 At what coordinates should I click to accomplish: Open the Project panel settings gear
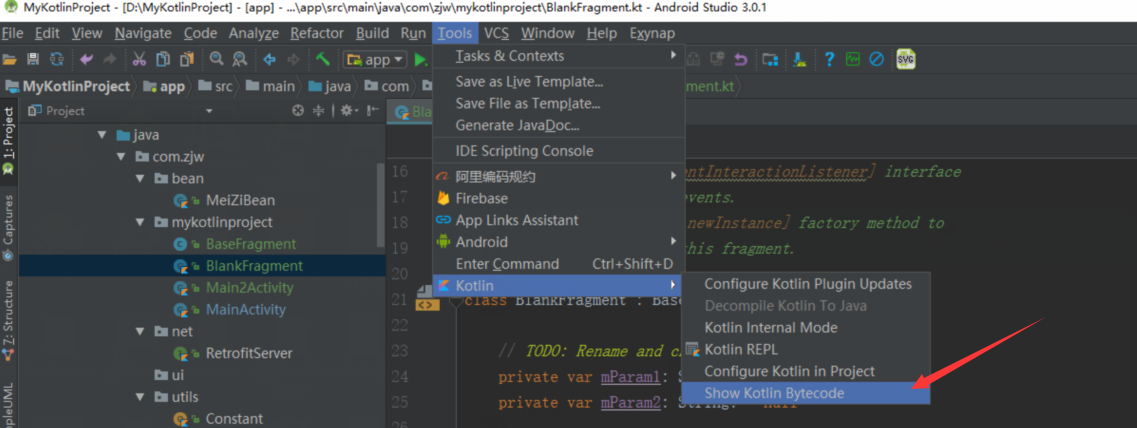pos(346,111)
